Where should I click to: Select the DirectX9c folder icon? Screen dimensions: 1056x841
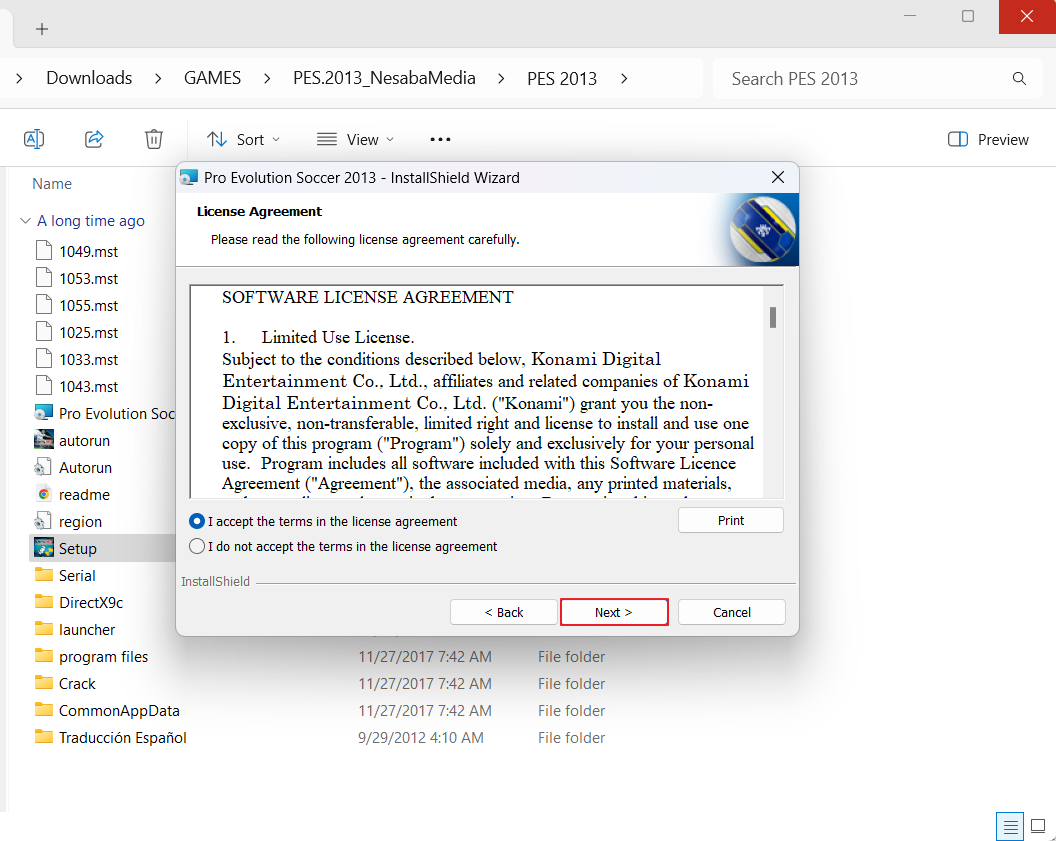pos(44,602)
